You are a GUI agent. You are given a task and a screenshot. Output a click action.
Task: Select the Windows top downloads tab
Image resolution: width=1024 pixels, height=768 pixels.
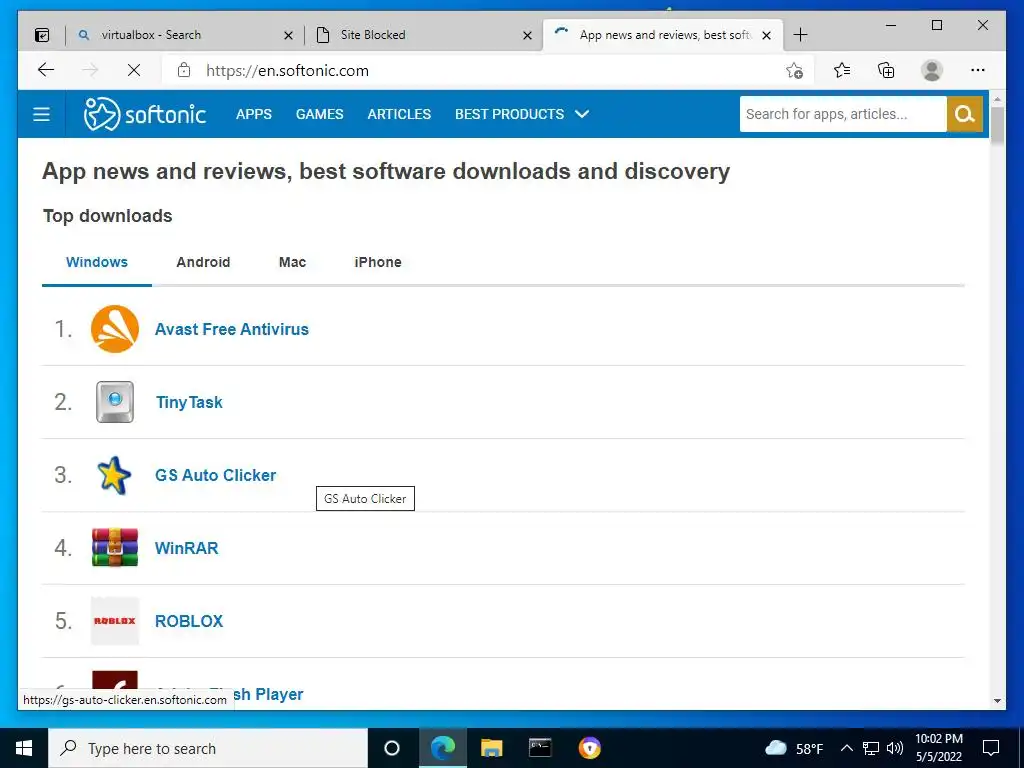tap(97, 263)
